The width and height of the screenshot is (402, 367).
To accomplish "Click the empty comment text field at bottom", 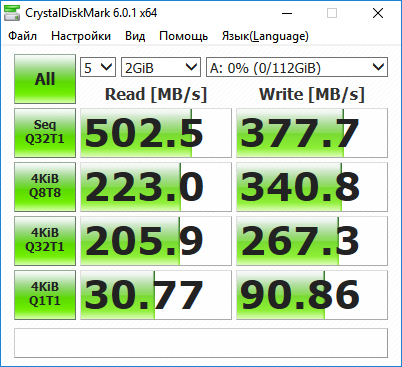I will (201, 343).
